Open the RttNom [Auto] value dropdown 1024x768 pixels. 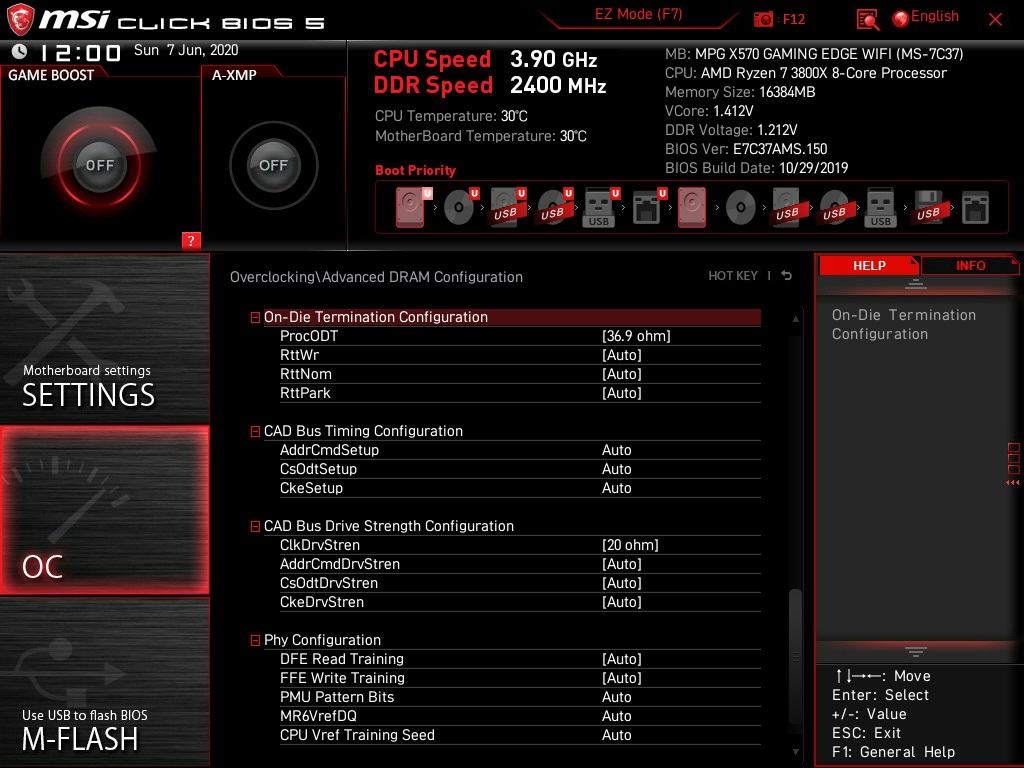pyautogui.click(x=622, y=374)
